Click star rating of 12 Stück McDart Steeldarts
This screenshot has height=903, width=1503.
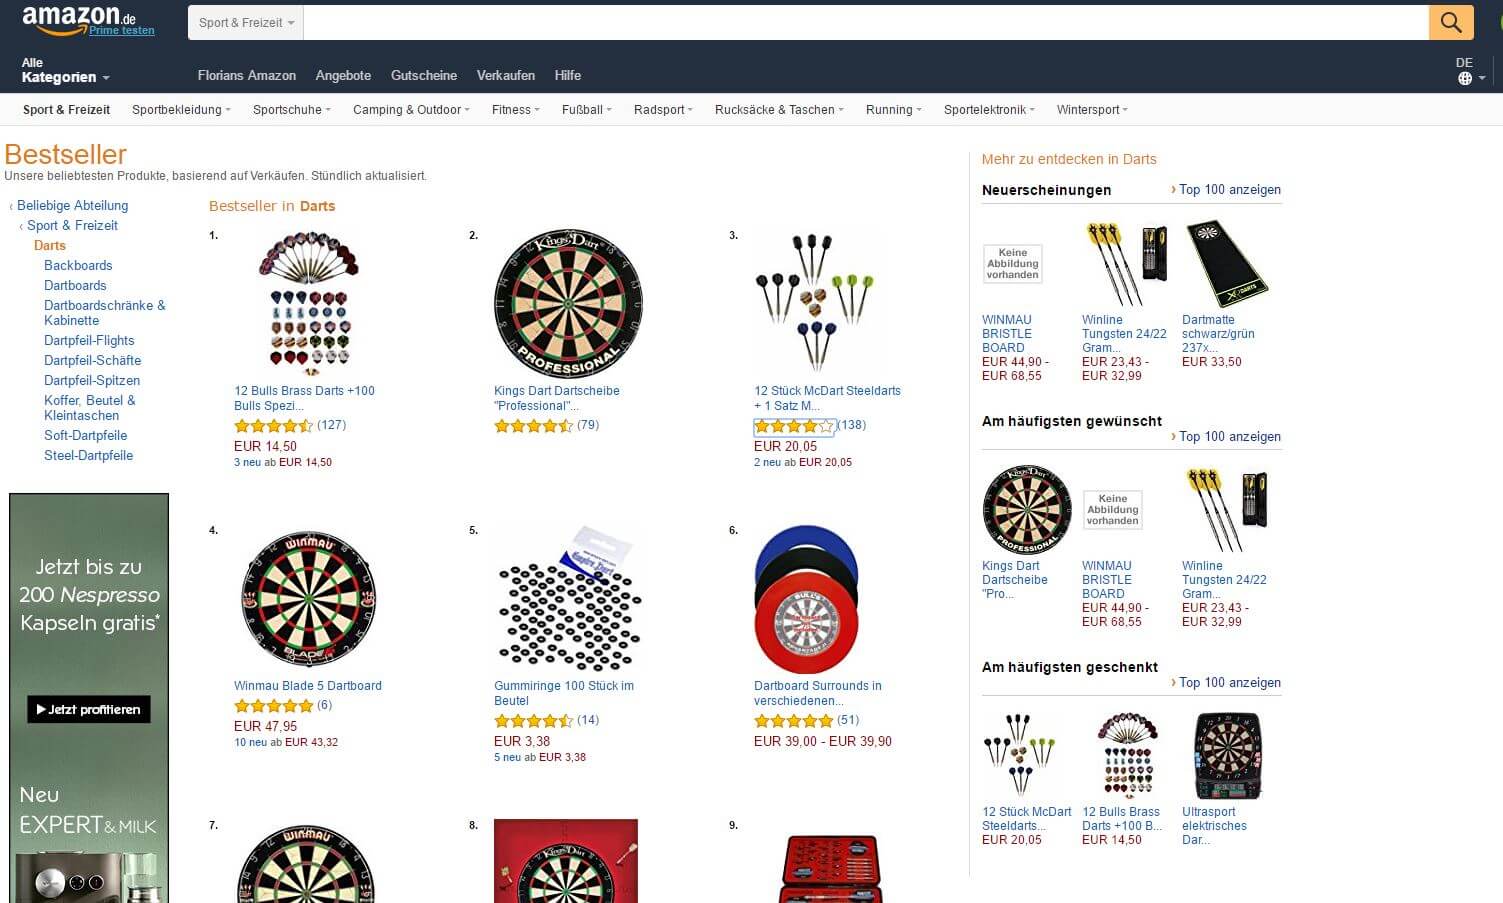[794, 426]
